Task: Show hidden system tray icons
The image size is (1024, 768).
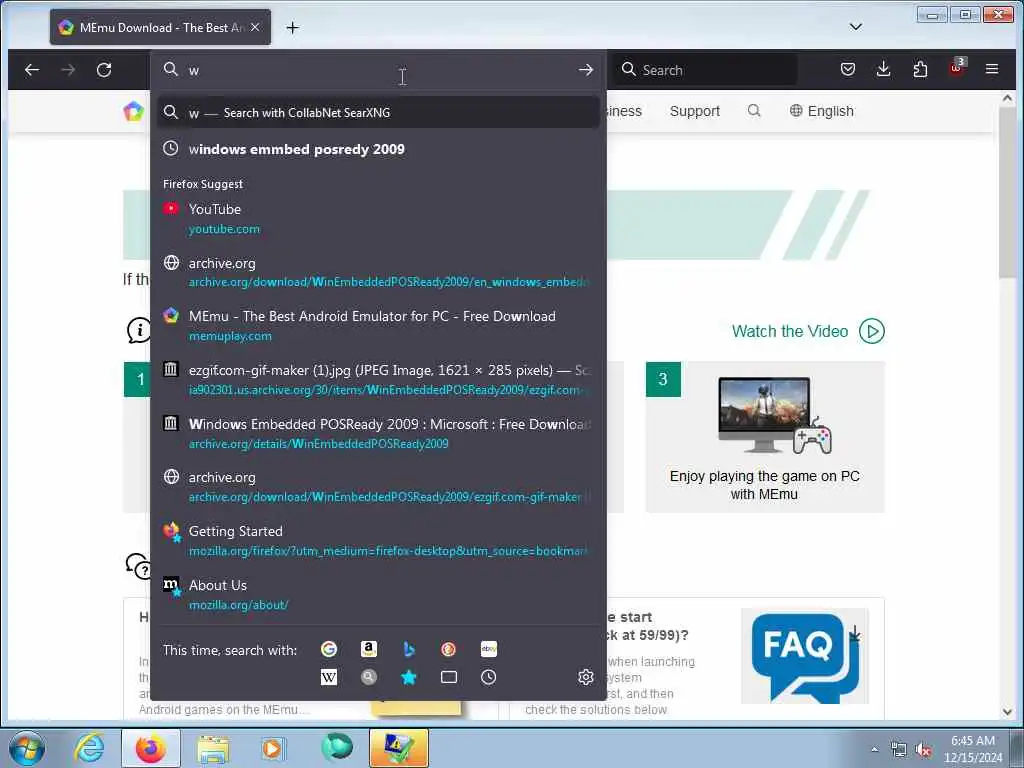Action: pos(874,749)
